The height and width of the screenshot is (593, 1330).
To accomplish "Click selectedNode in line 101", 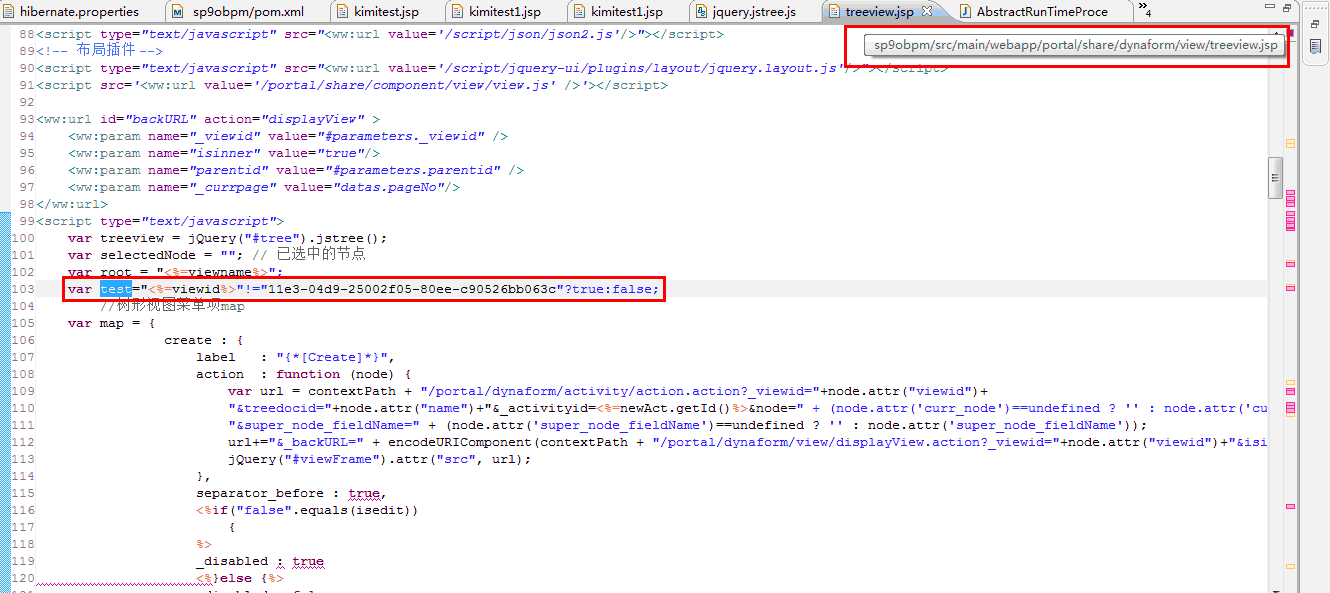I will pos(147,255).
